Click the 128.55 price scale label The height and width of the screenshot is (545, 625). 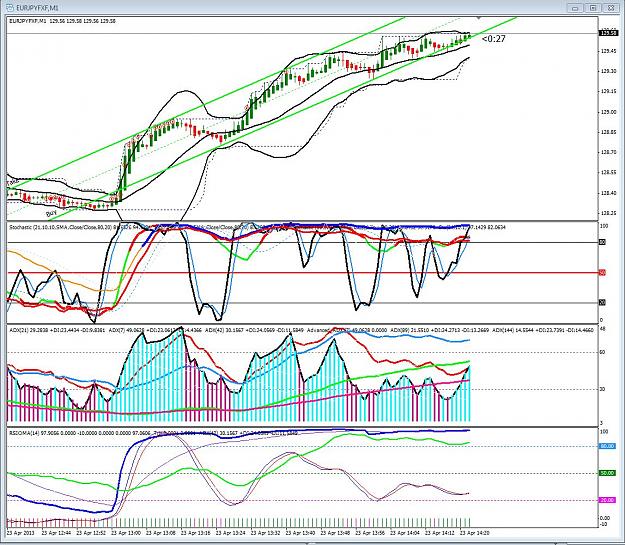tap(608, 173)
